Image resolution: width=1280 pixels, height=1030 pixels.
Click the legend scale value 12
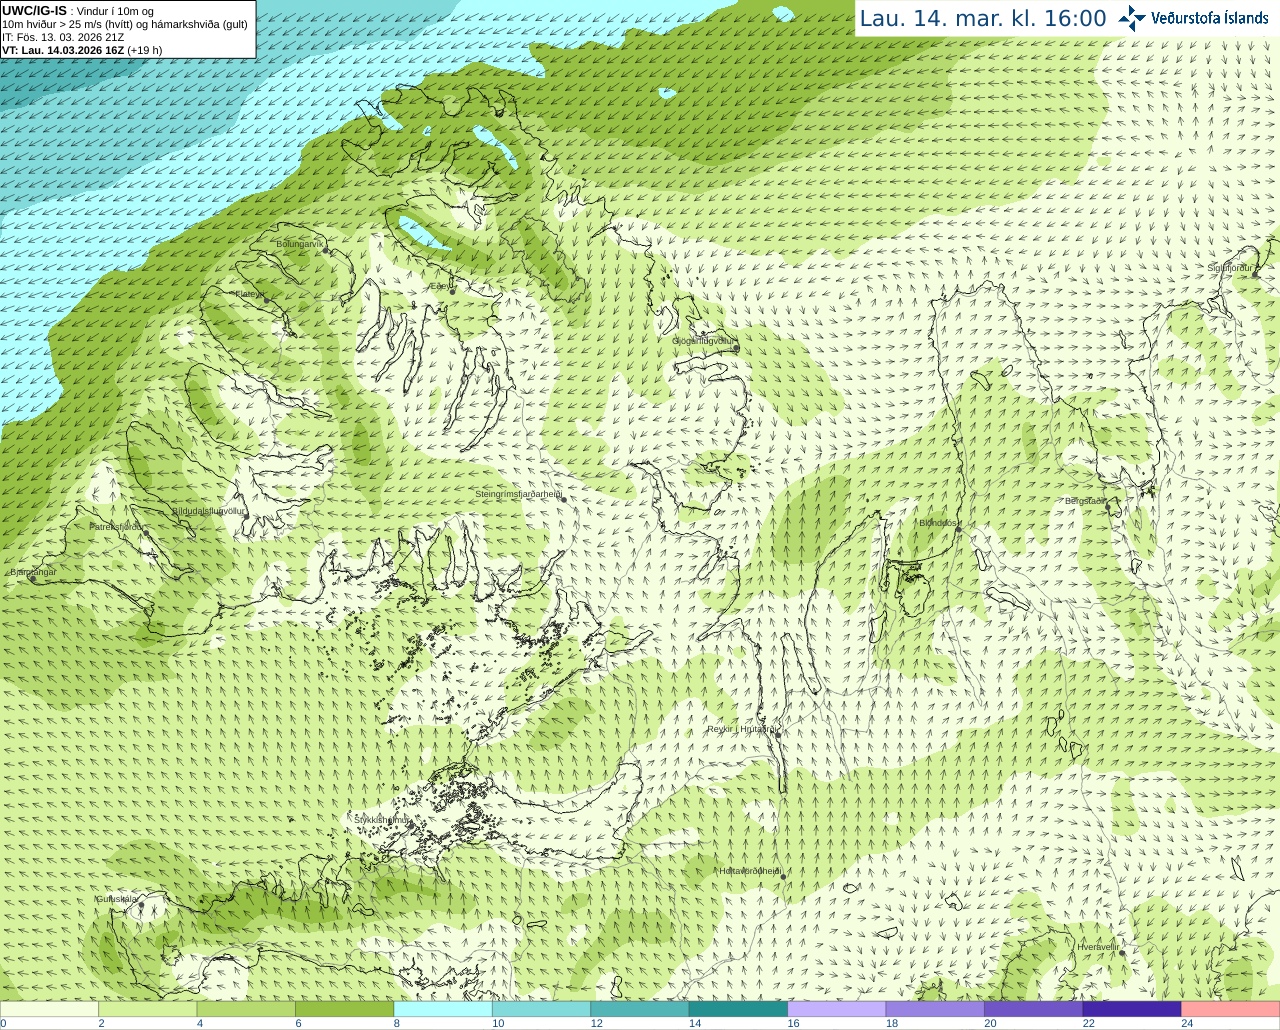tap(596, 1023)
